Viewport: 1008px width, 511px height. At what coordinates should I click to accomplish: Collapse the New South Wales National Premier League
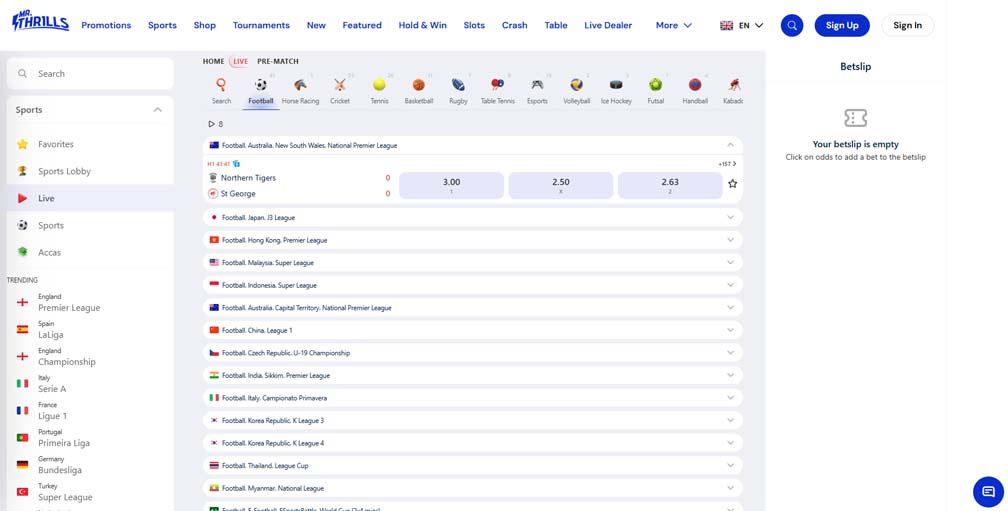click(x=730, y=145)
